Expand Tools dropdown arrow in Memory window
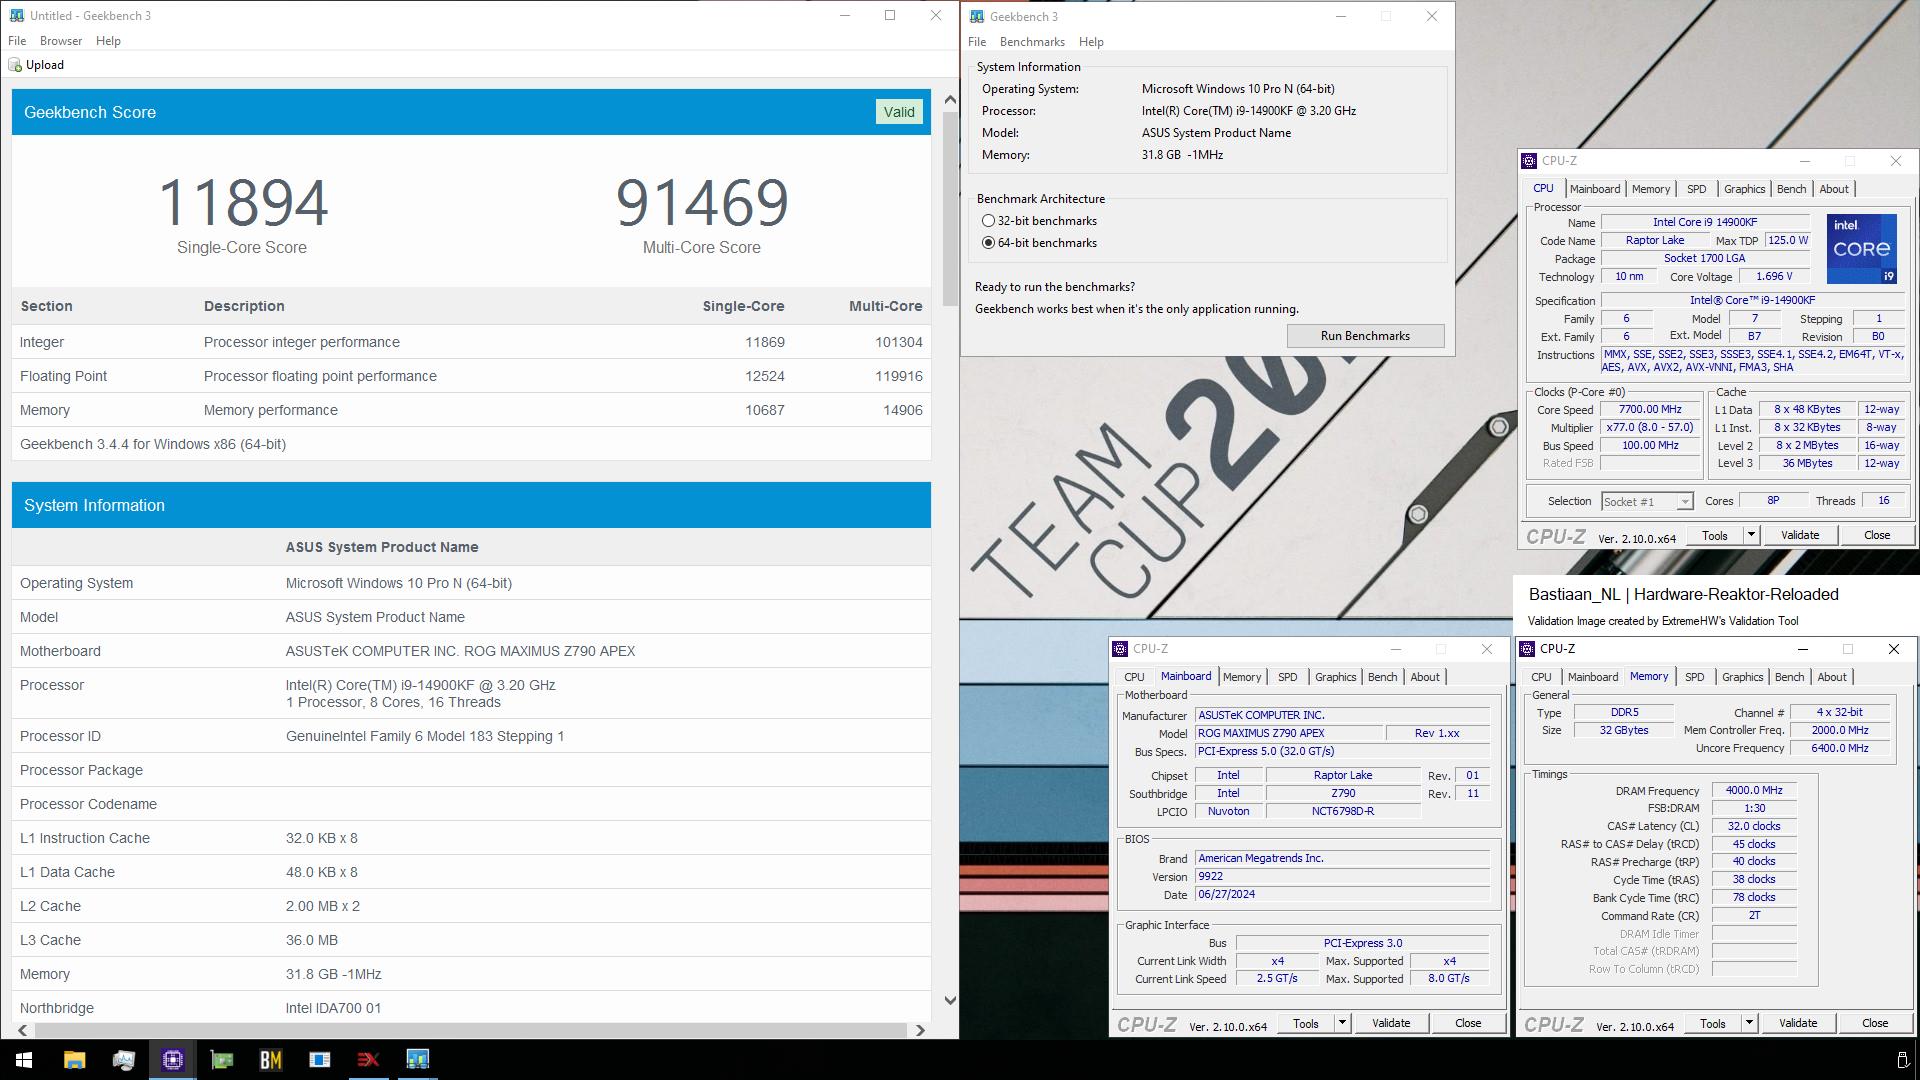Viewport: 1920px width, 1080px height. (x=1749, y=1023)
